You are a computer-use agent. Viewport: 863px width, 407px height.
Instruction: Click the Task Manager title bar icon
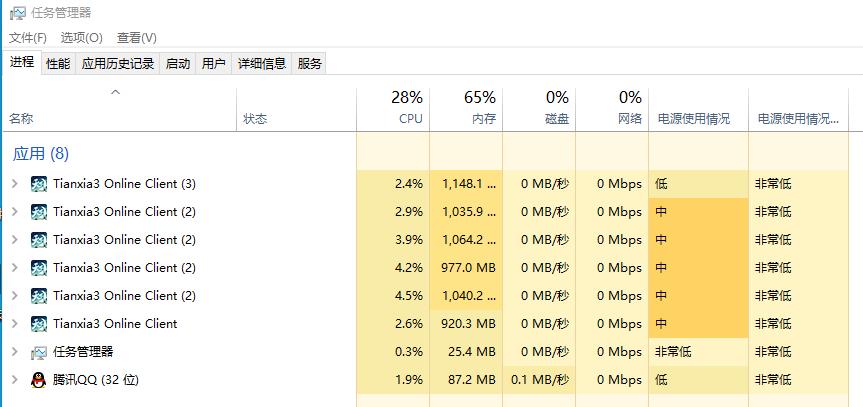coord(18,13)
